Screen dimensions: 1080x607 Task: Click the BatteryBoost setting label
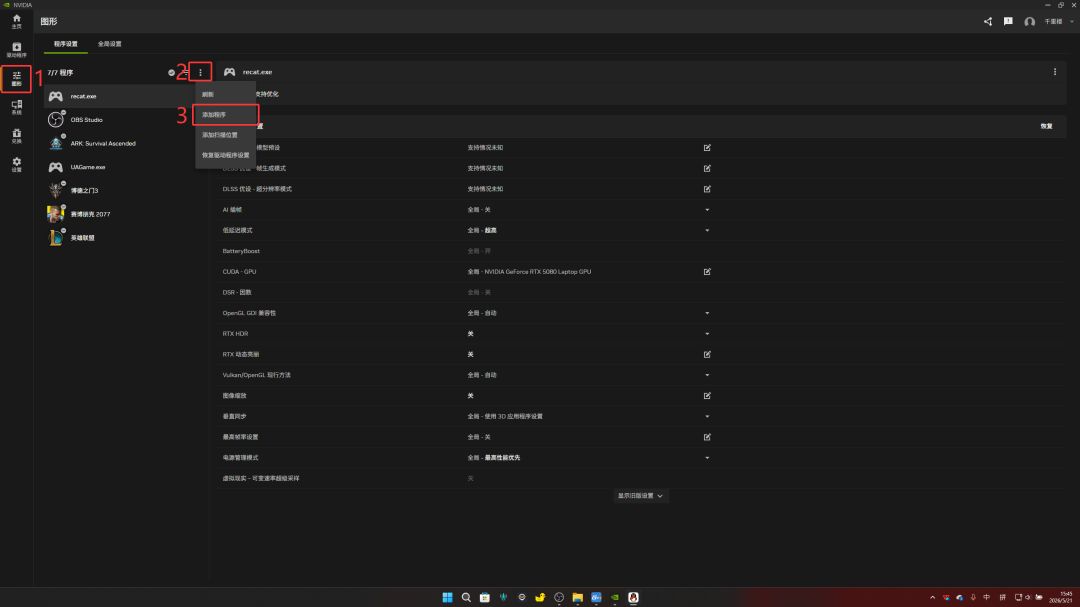coord(240,251)
